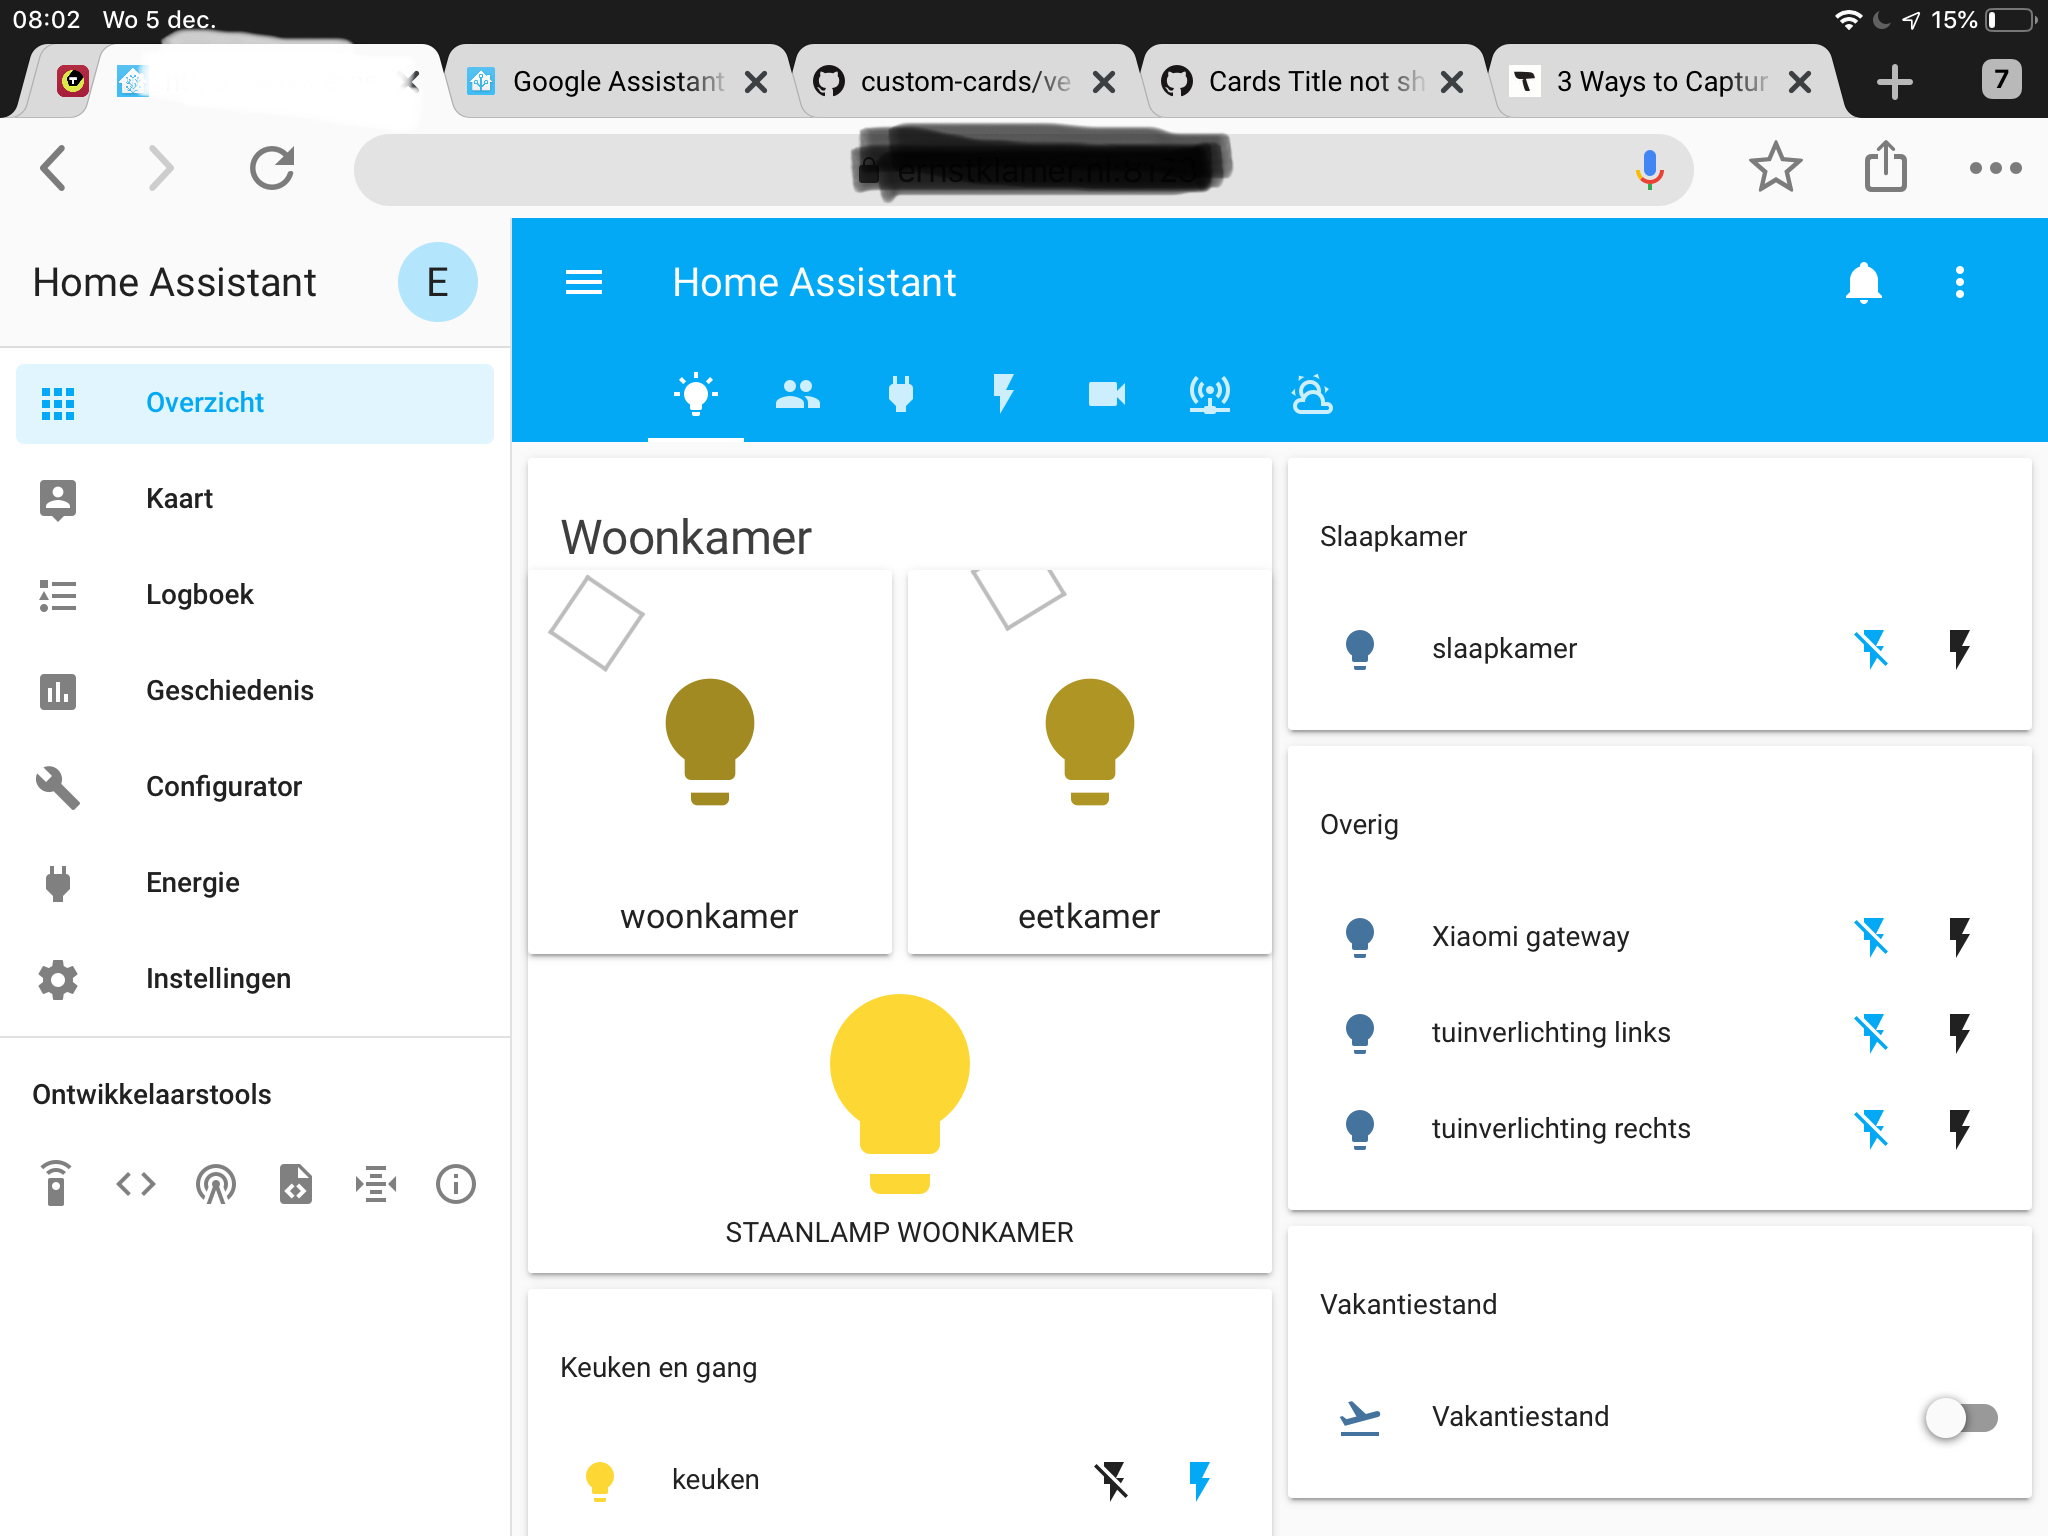Screen dimensions: 2048x1536
Task: Open Geschiedenis in the sidebar
Action: [x=255, y=691]
